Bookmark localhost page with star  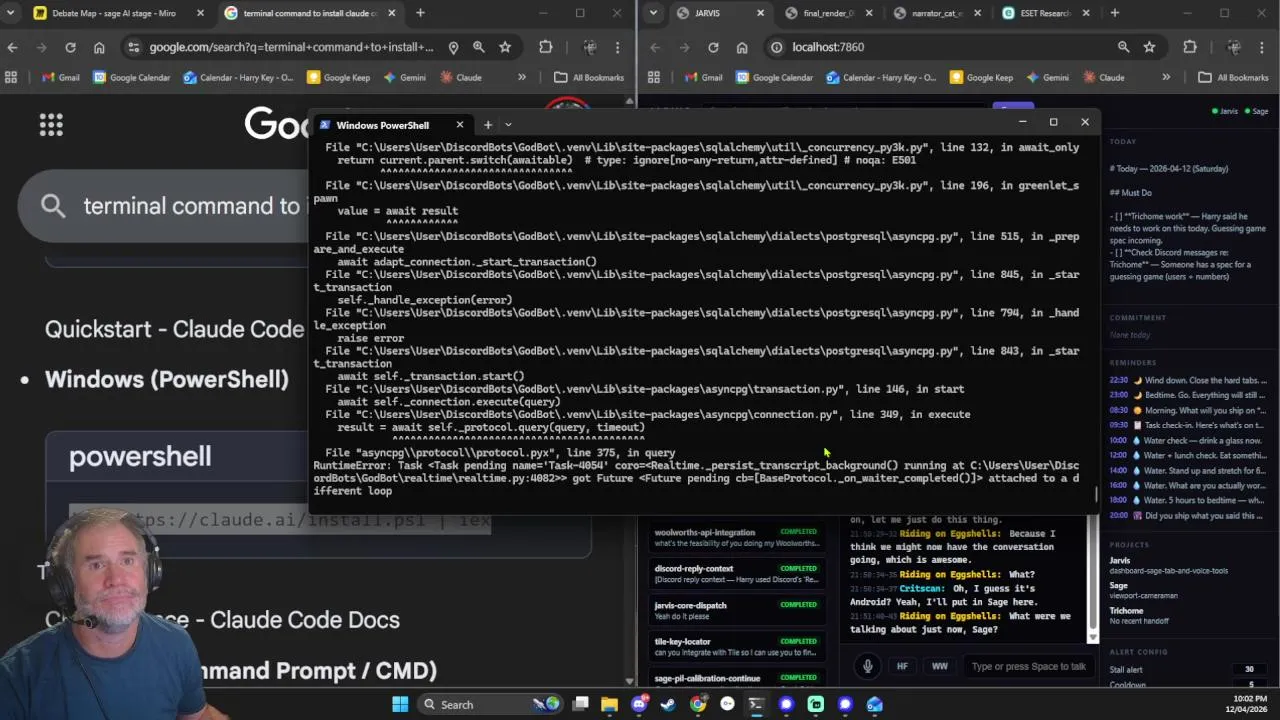click(x=1149, y=47)
